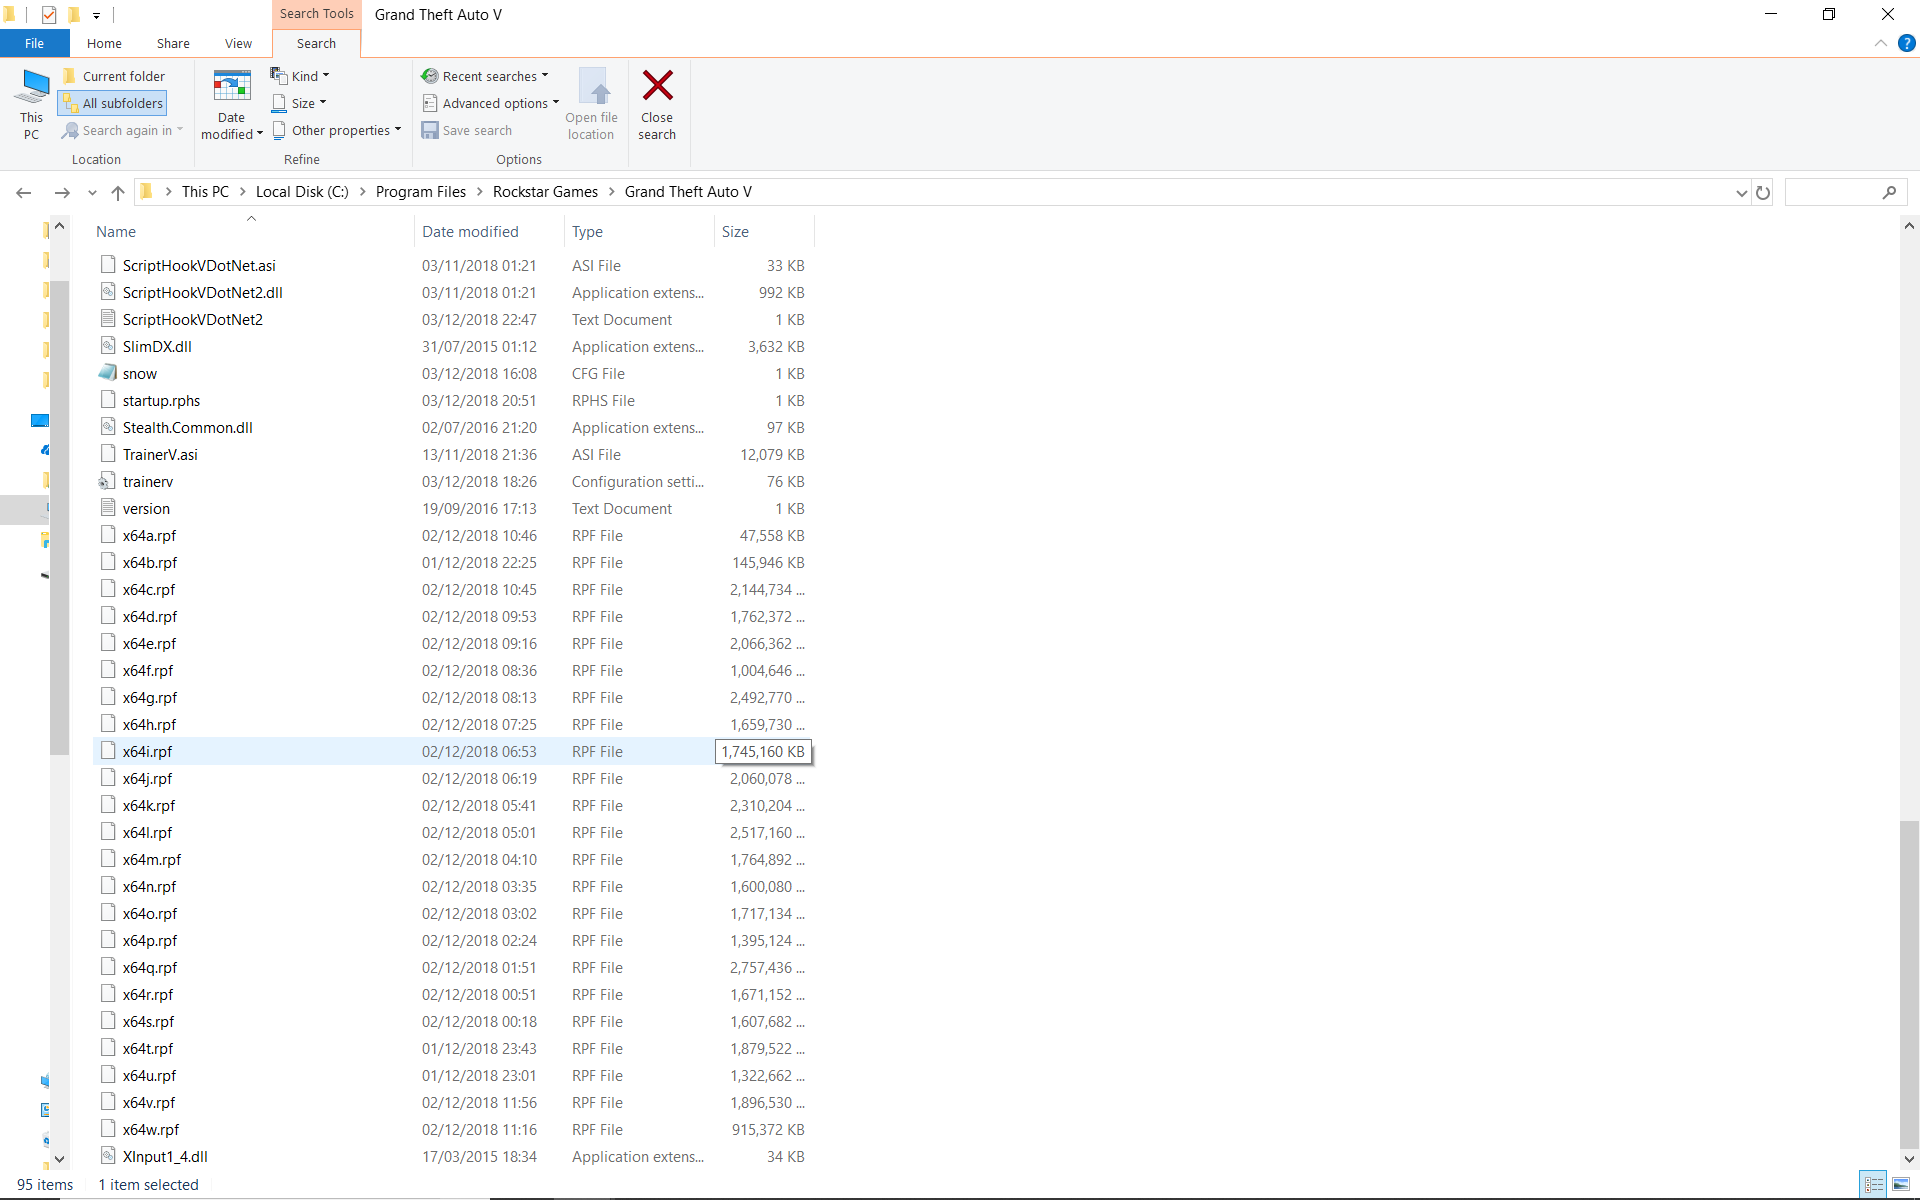Click the refresh icon beside address bar
Image resolution: width=1920 pixels, height=1200 pixels.
[1763, 192]
